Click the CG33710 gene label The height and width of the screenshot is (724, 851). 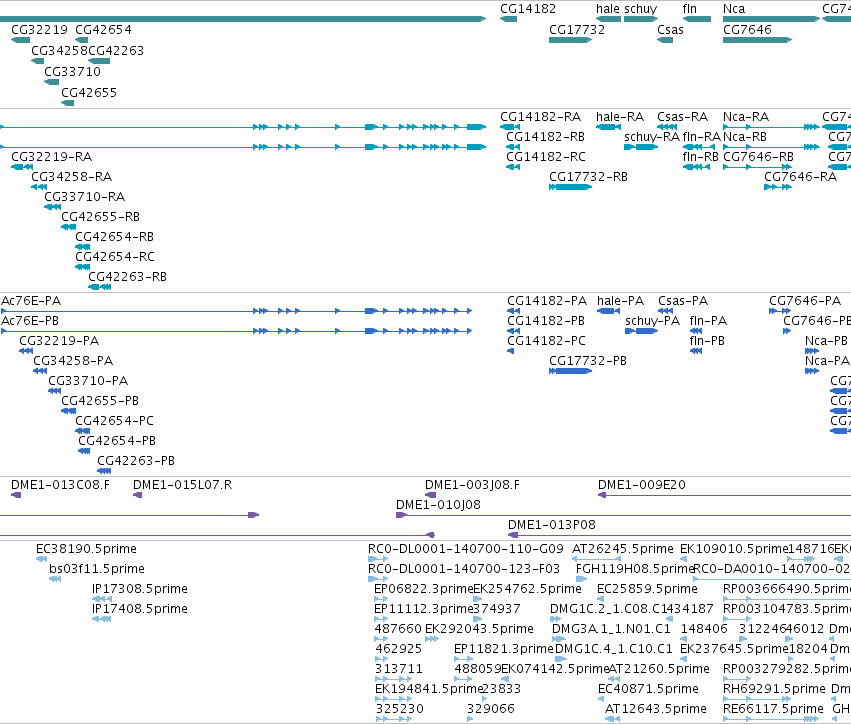click(x=72, y=72)
